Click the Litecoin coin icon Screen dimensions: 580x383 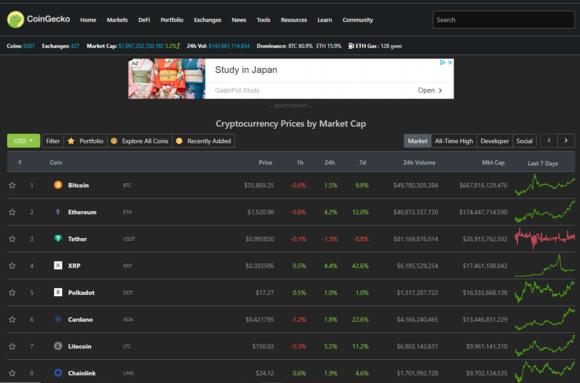58,346
